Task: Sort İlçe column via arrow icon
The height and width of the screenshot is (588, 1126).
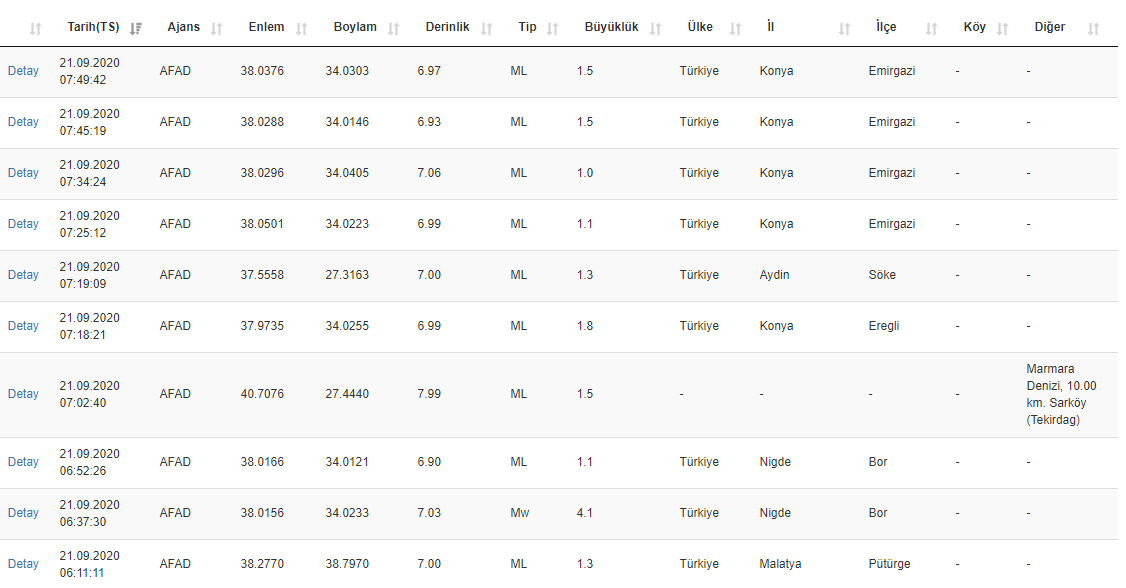Action: (932, 28)
